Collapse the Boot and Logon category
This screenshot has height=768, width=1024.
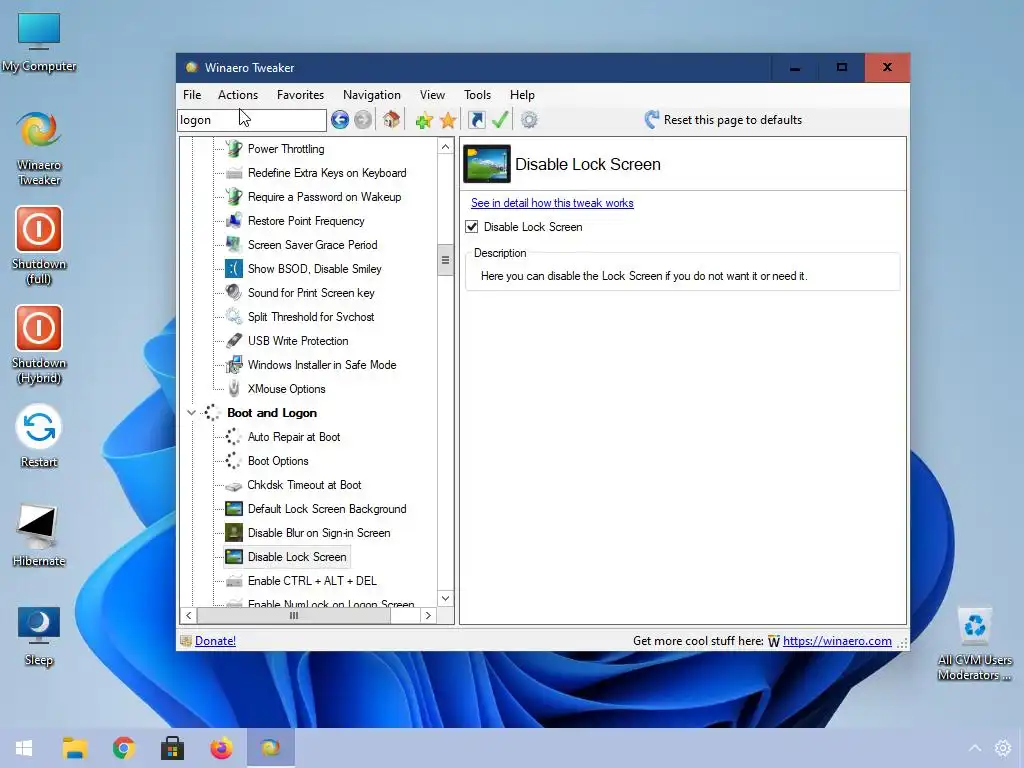(x=191, y=413)
